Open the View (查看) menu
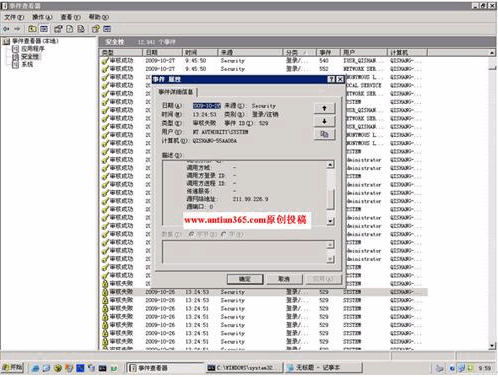498x377 pixels. [70, 17]
